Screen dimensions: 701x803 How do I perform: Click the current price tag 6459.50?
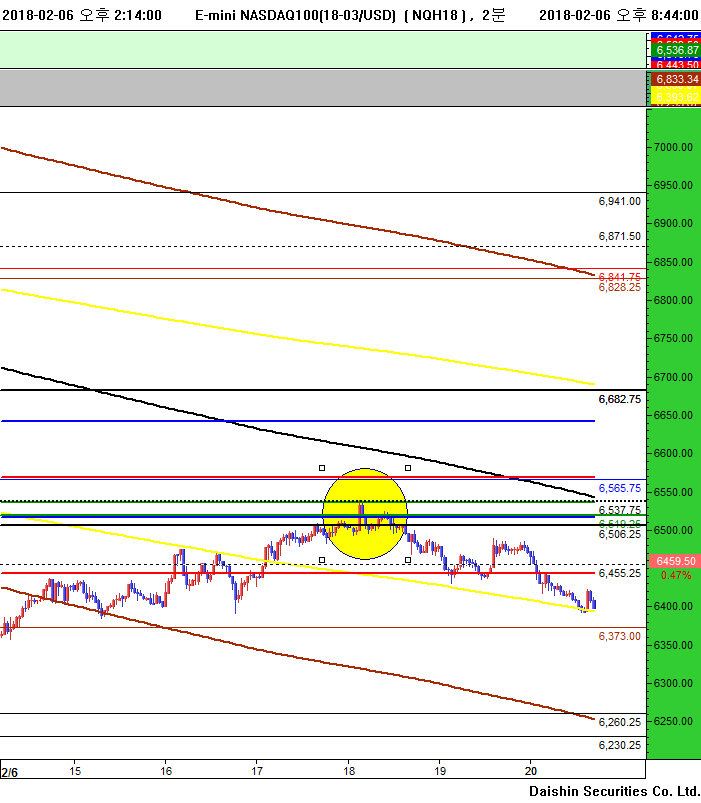[x=674, y=561]
